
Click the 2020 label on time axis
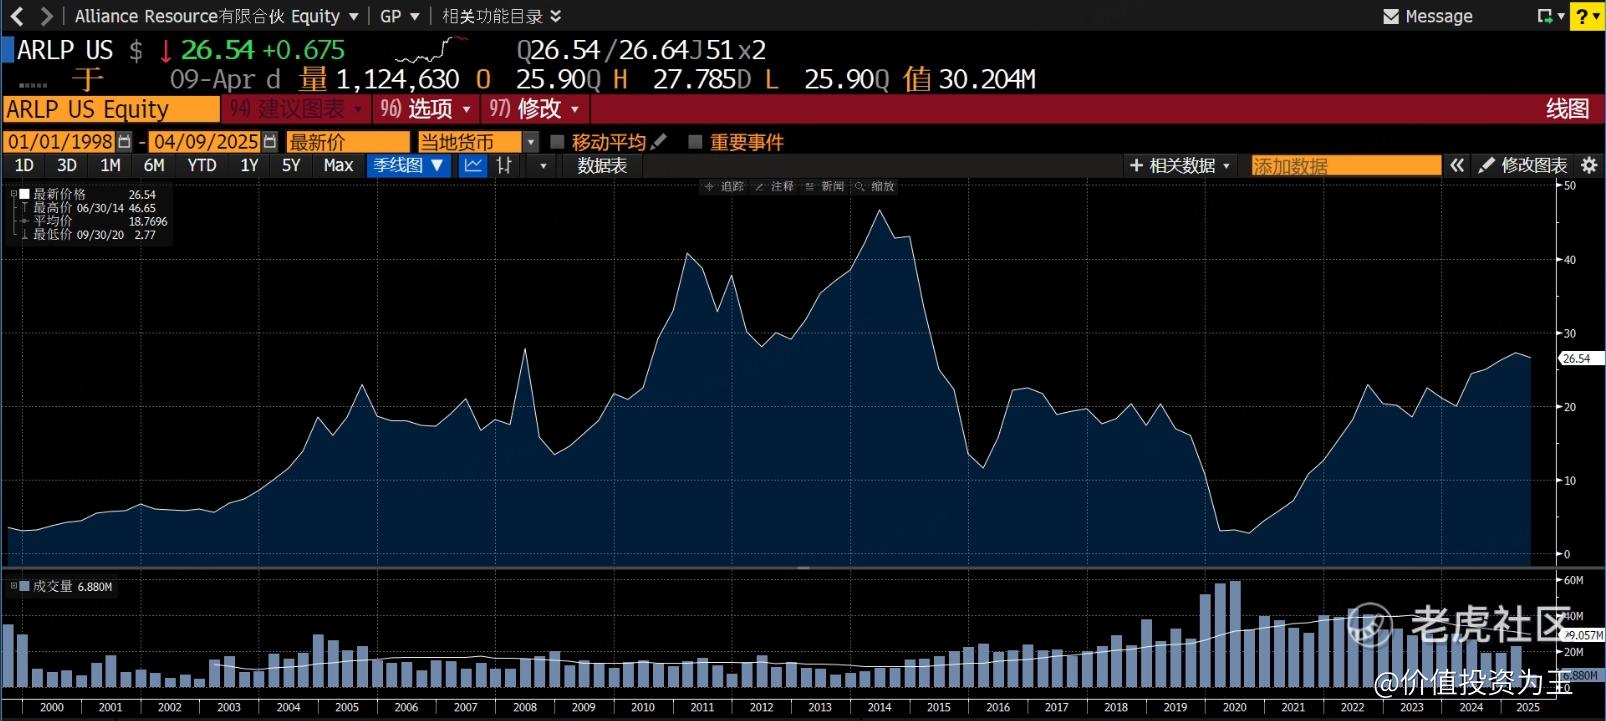[x=1234, y=707]
